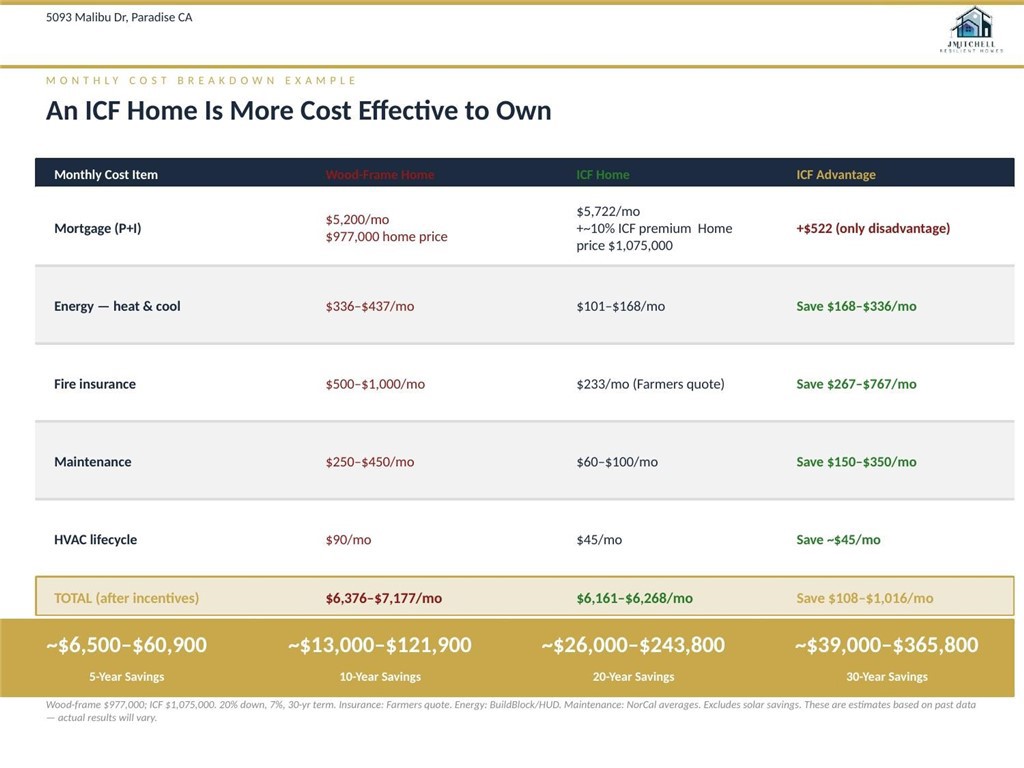Screen dimensions: 1024x768
Task: Click the Energy — heat & cool row label
Action: point(117,306)
